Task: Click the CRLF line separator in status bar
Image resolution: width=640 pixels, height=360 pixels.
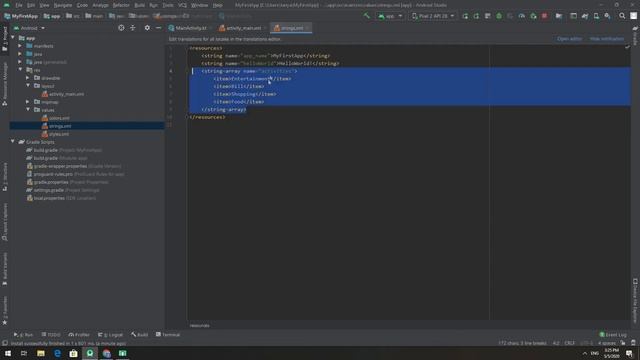Action: (569, 343)
